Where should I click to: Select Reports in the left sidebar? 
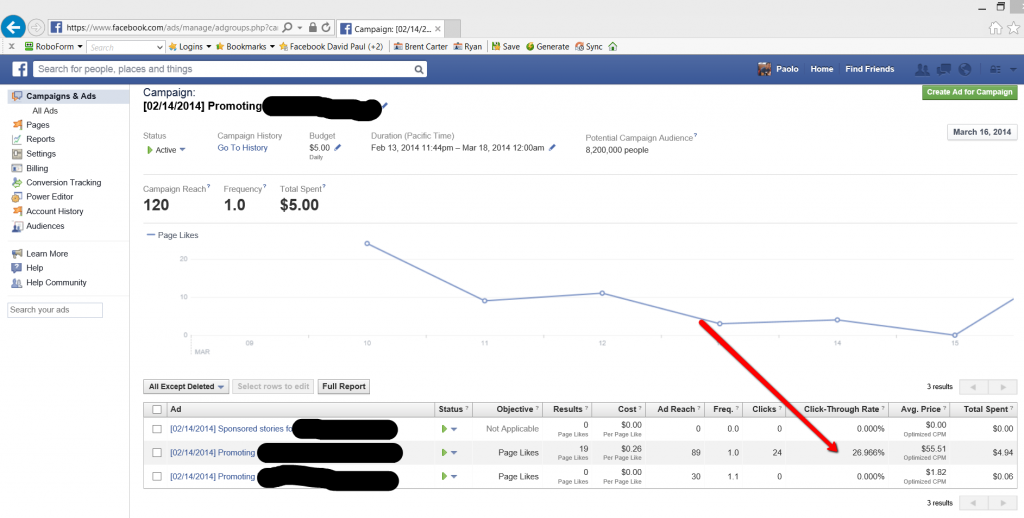click(x=40, y=139)
